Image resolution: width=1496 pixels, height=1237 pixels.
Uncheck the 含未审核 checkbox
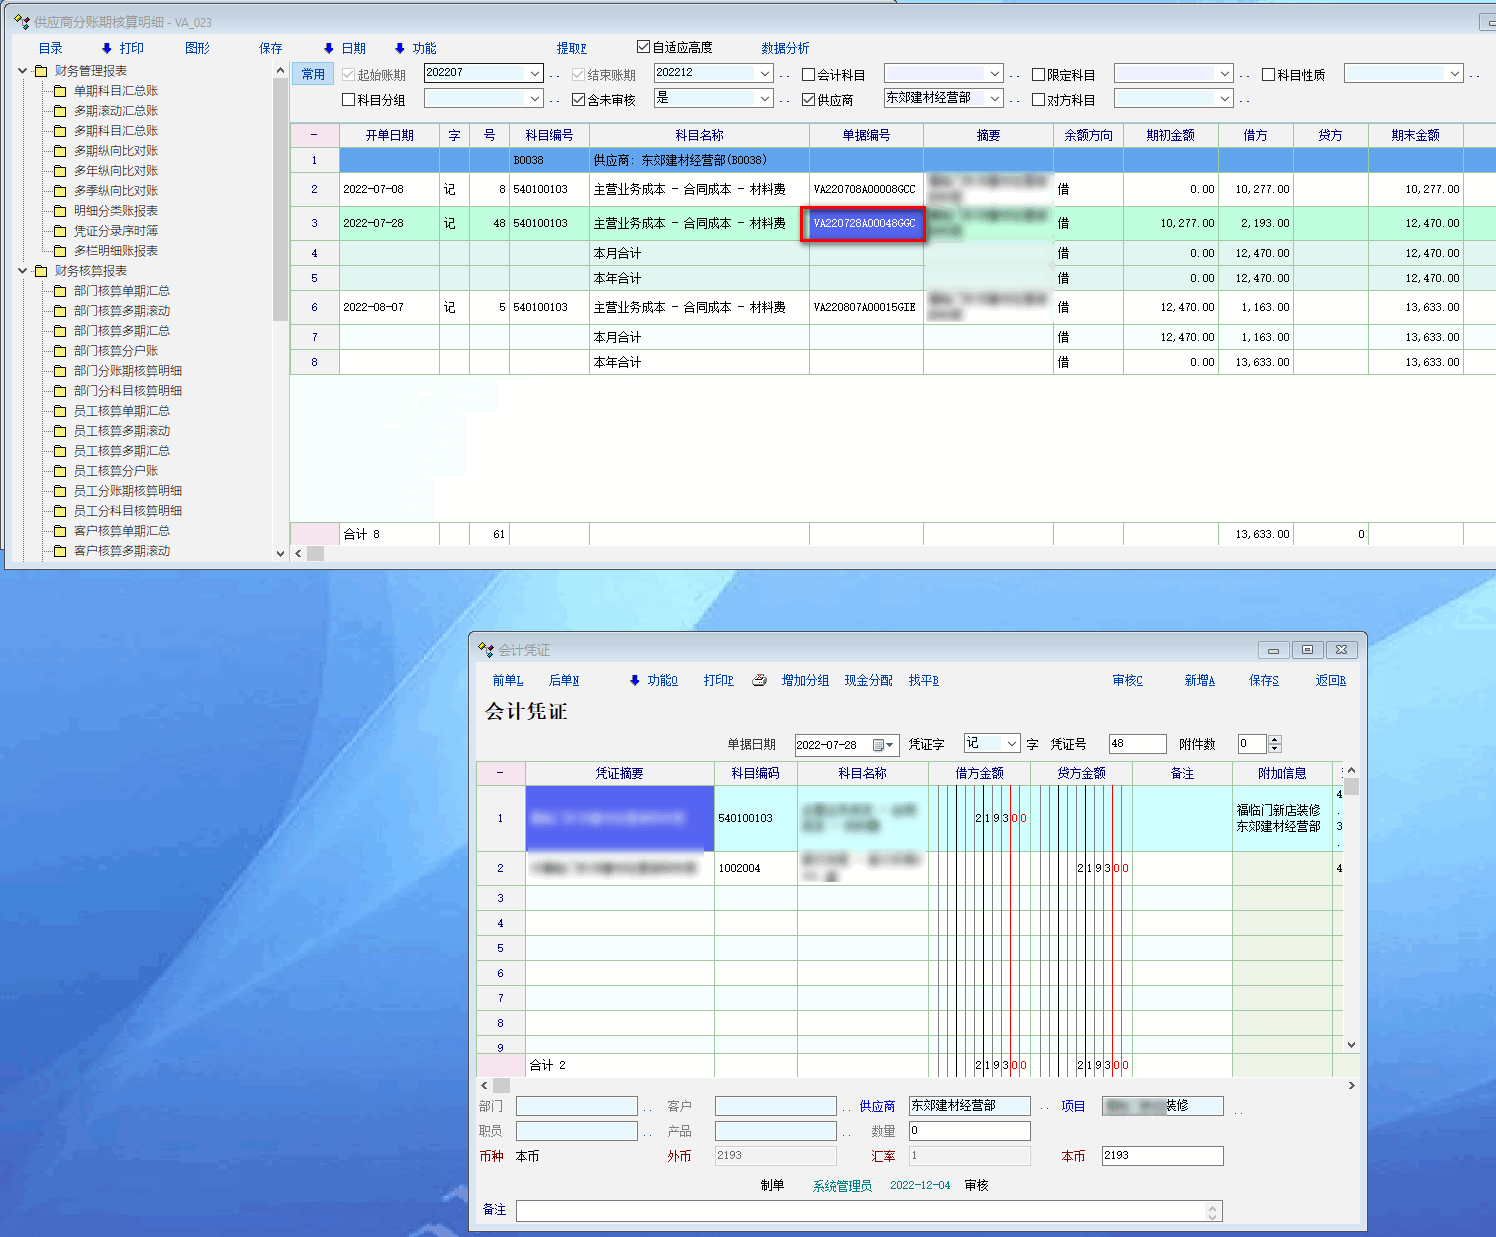[x=579, y=100]
